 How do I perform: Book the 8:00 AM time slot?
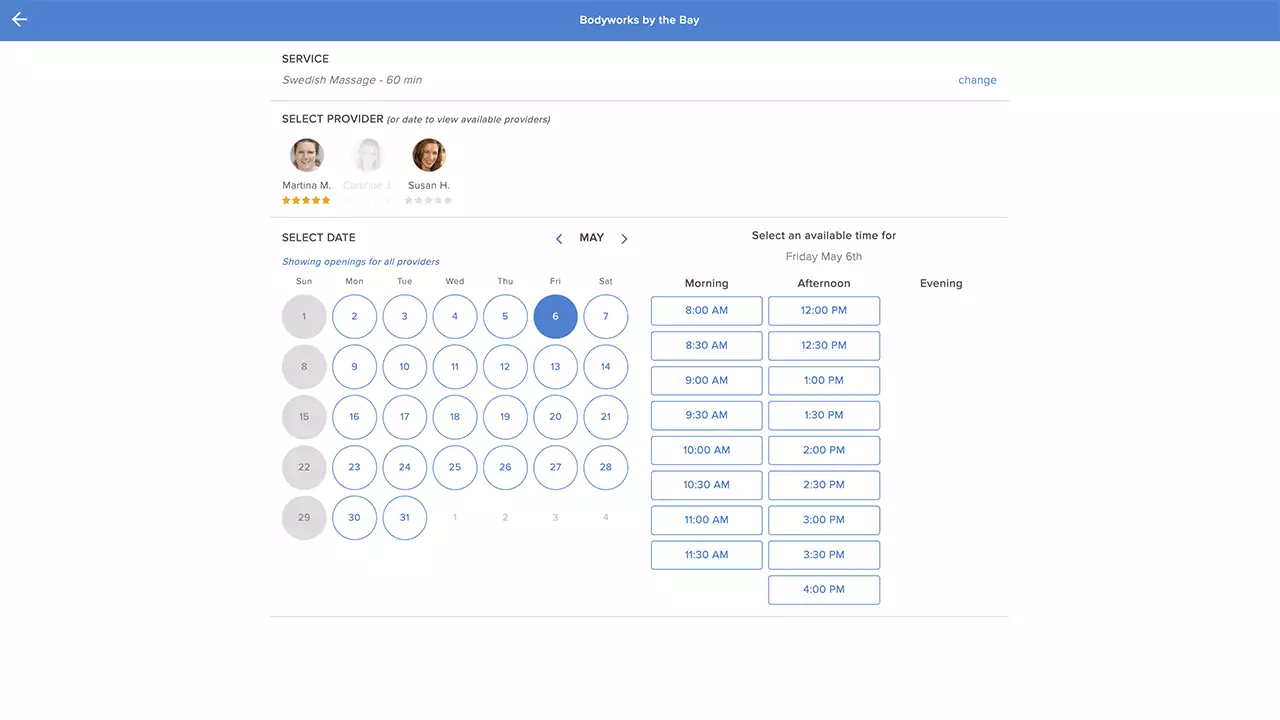point(706,311)
